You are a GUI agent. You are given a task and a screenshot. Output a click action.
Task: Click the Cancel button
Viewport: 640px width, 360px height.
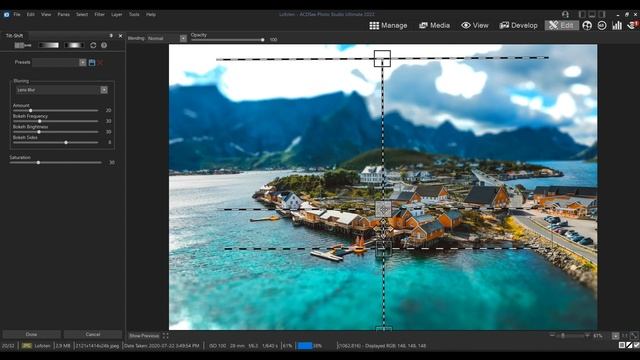click(x=93, y=334)
